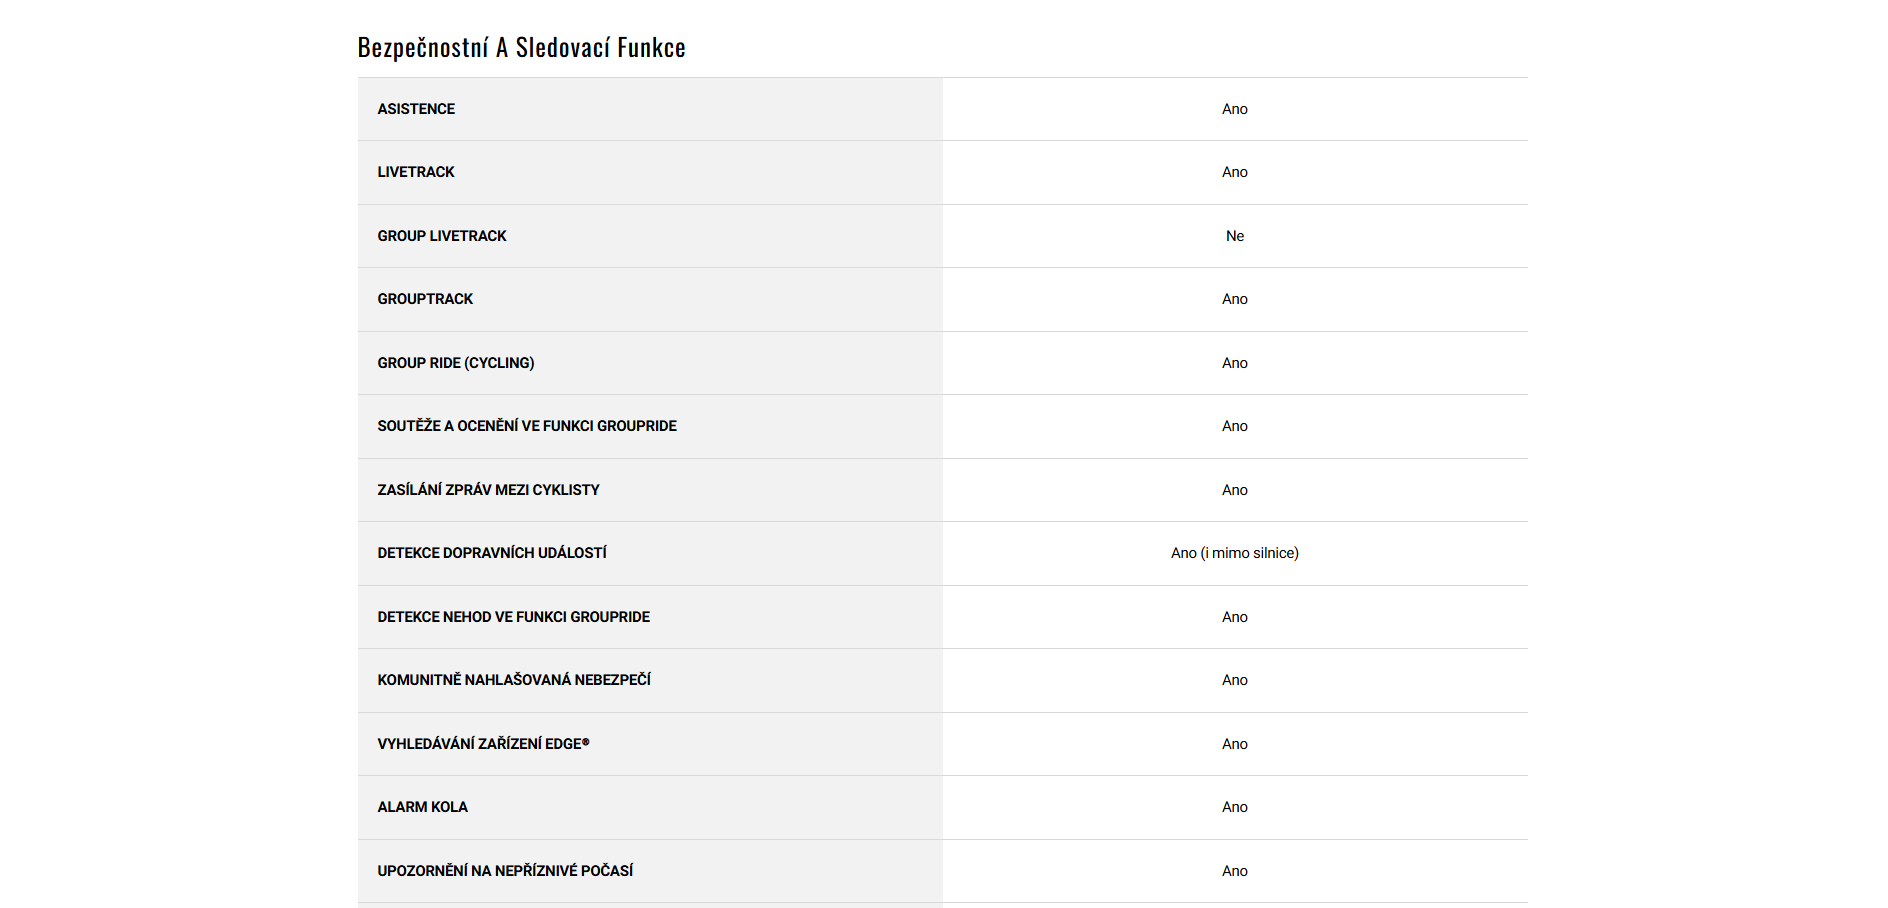Image resolution: width=1888 pixels, height=908 pixels.
Task: Select the ASISTENCE row label
Action: tap(416, 109)
